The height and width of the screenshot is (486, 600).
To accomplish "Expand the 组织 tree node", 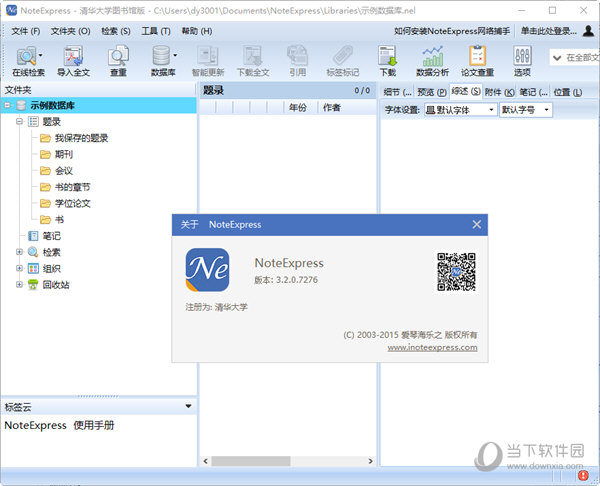I will click(x=19, y=268).
